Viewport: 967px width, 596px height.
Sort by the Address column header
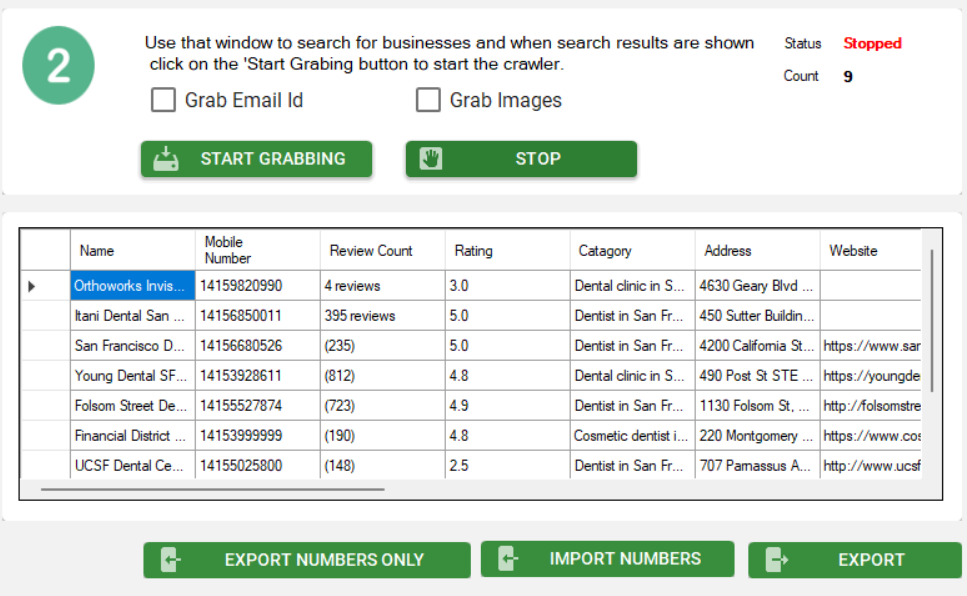[x=758, y=250]
